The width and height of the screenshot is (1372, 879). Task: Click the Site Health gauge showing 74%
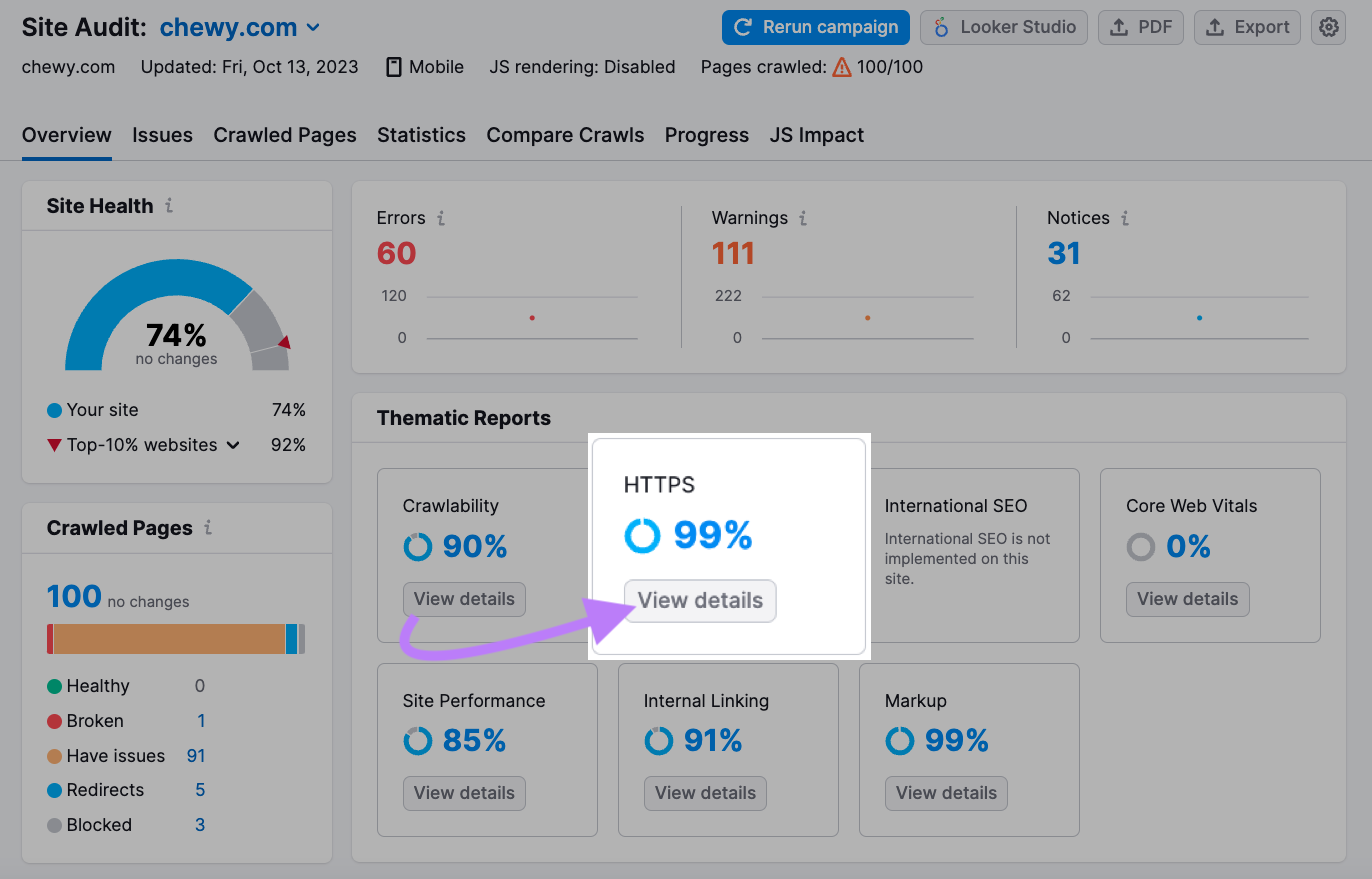pos(177,317)
